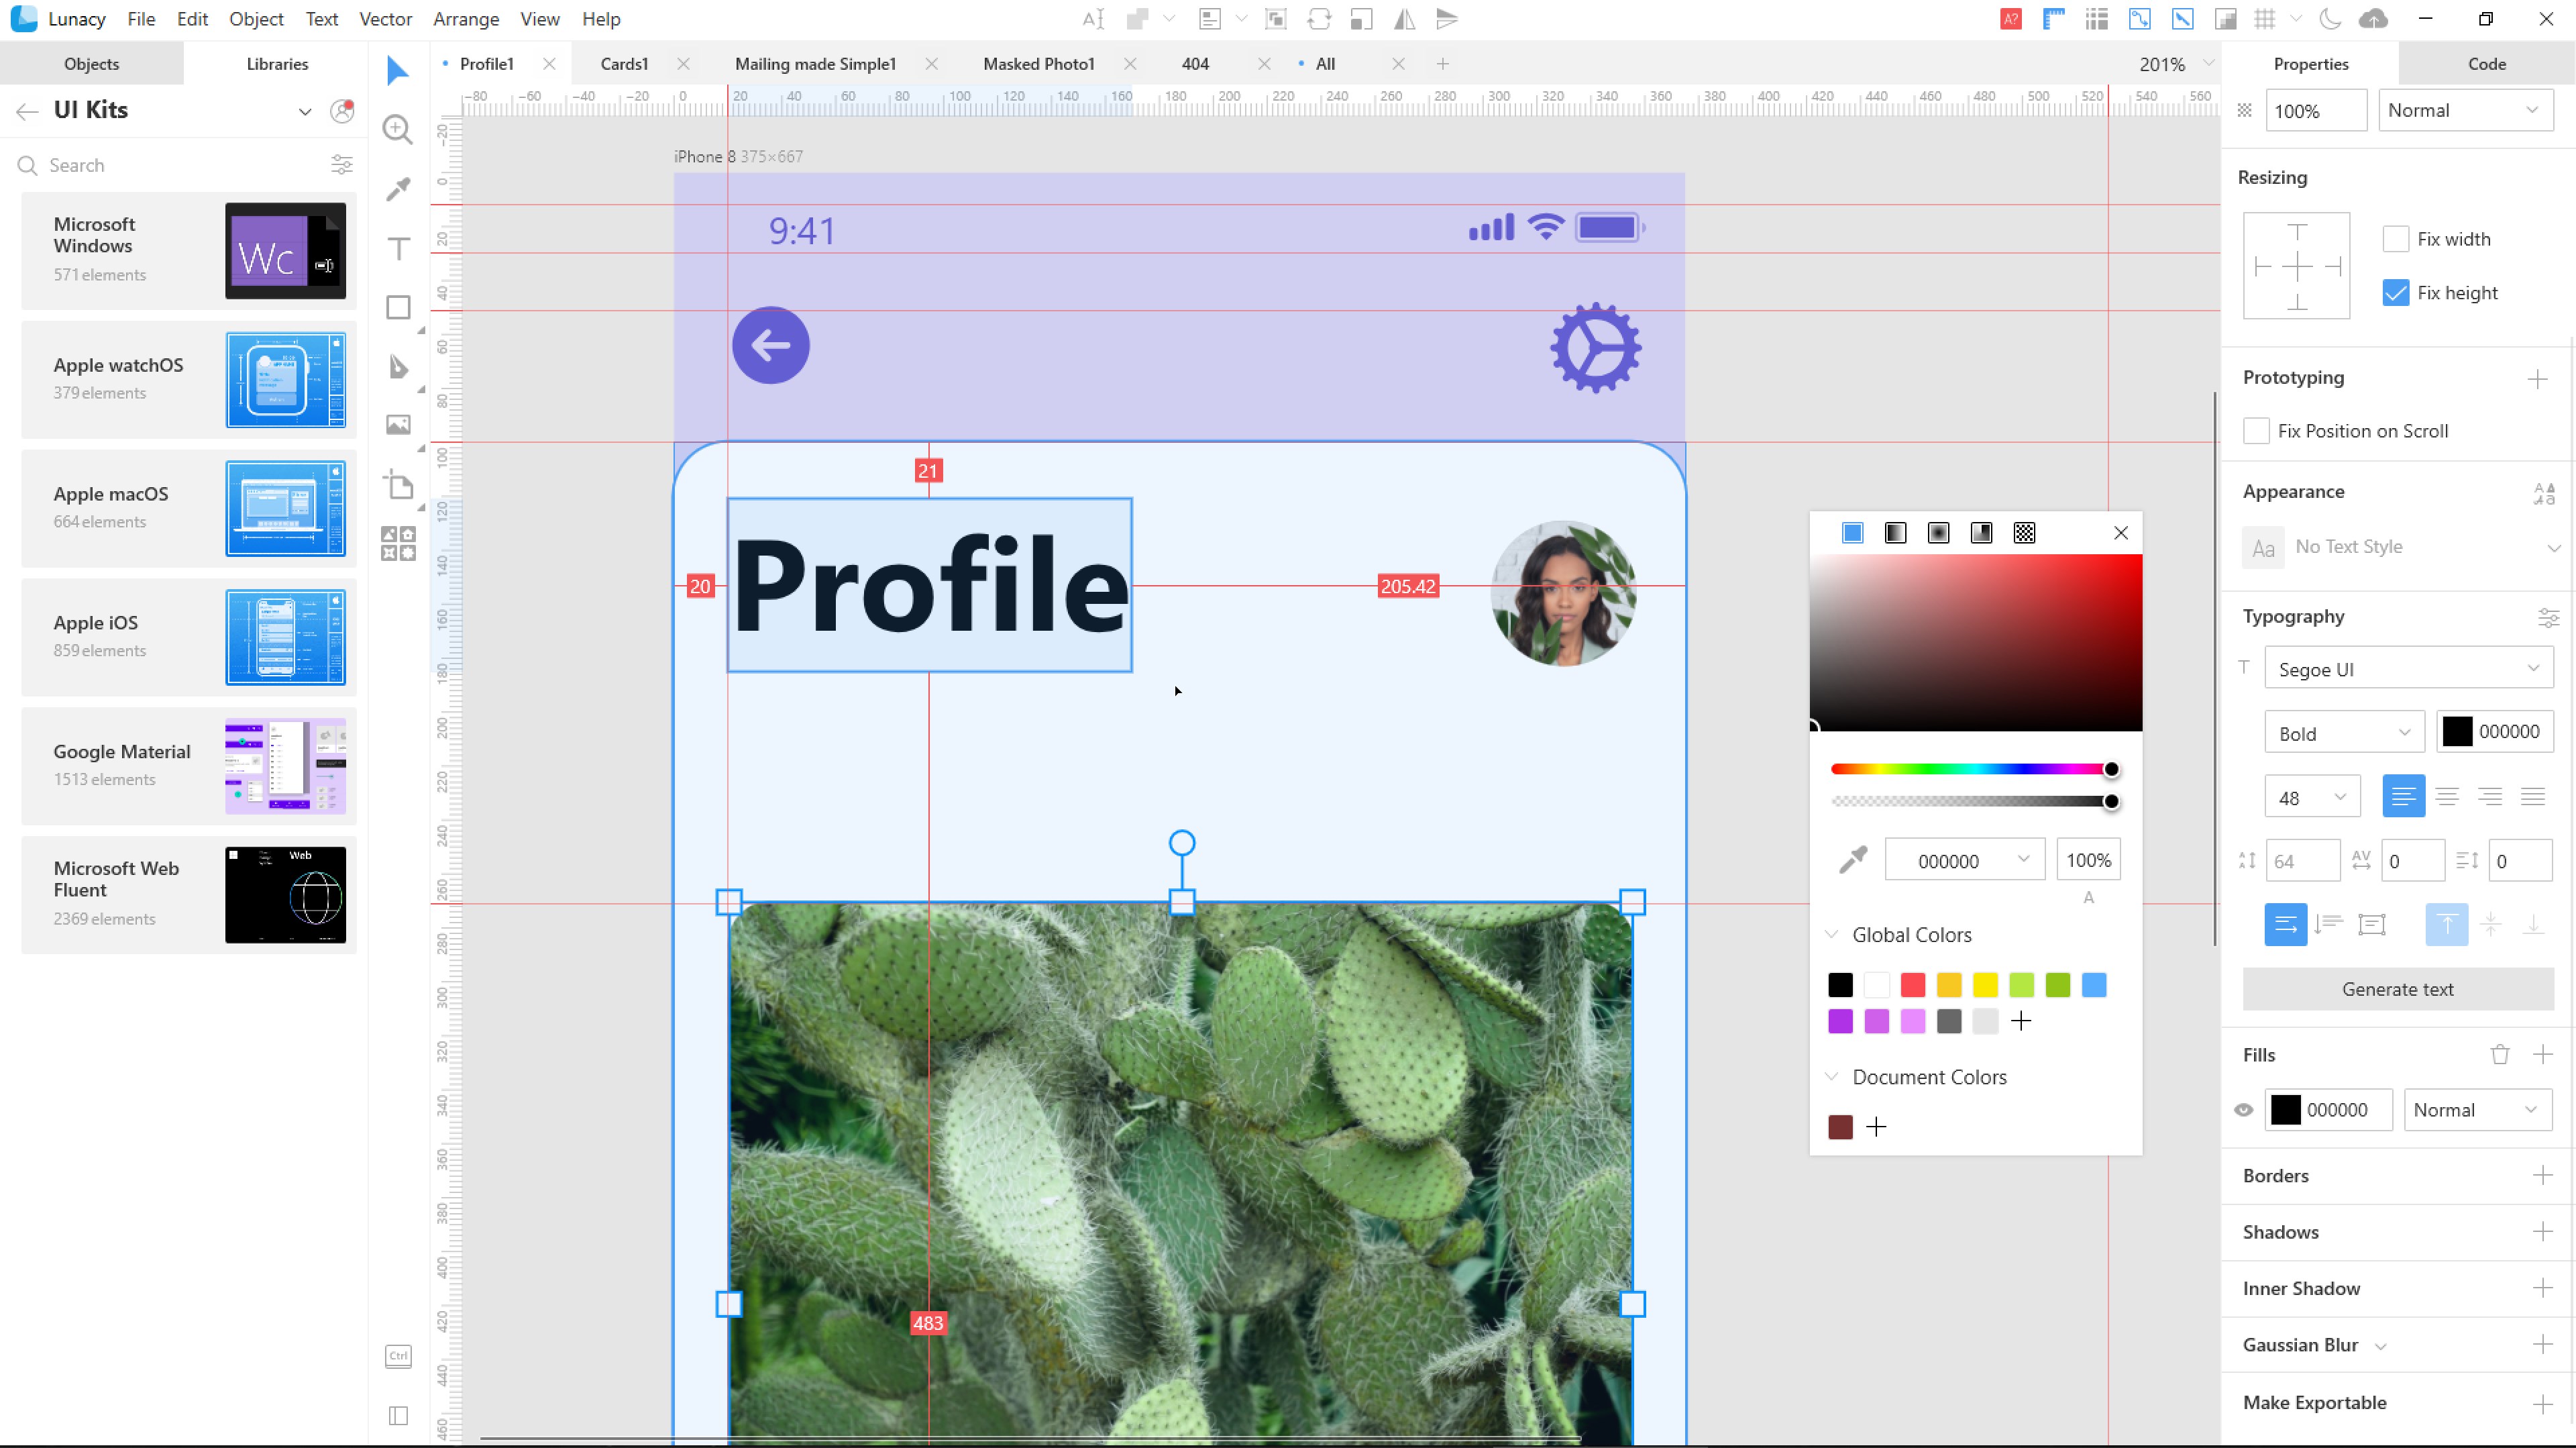Click the color picker eyedropper icon

(x=1852, y=860)
